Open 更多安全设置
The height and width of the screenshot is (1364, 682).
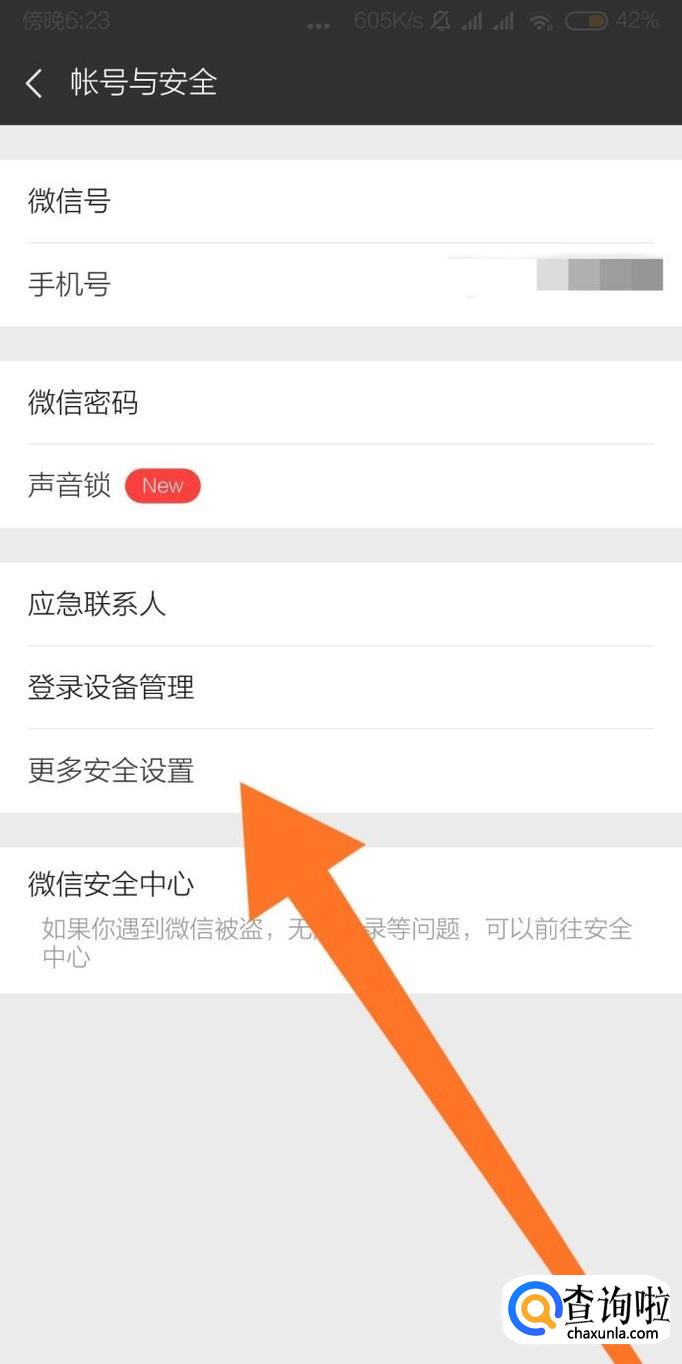tap(341, 771)
